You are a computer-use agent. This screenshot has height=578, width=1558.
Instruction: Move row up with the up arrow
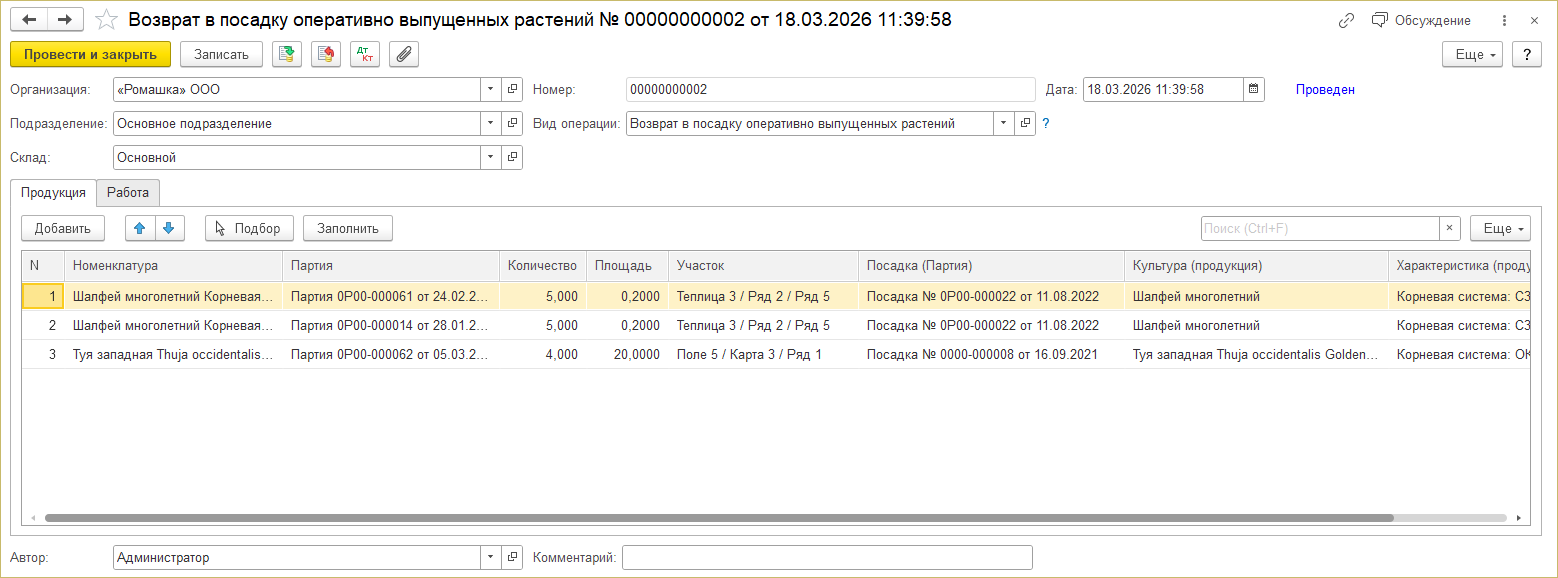click(x=140, y=229)
